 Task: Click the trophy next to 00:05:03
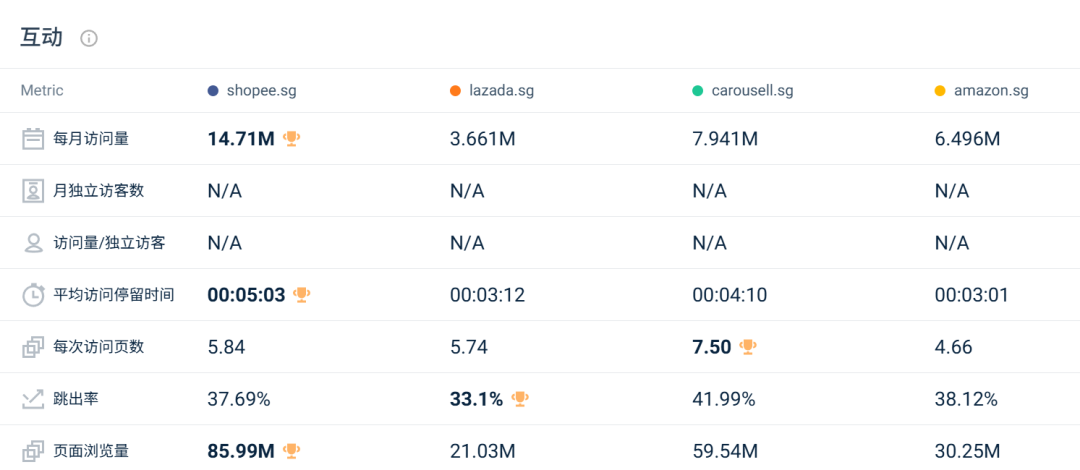pos(302,295)
